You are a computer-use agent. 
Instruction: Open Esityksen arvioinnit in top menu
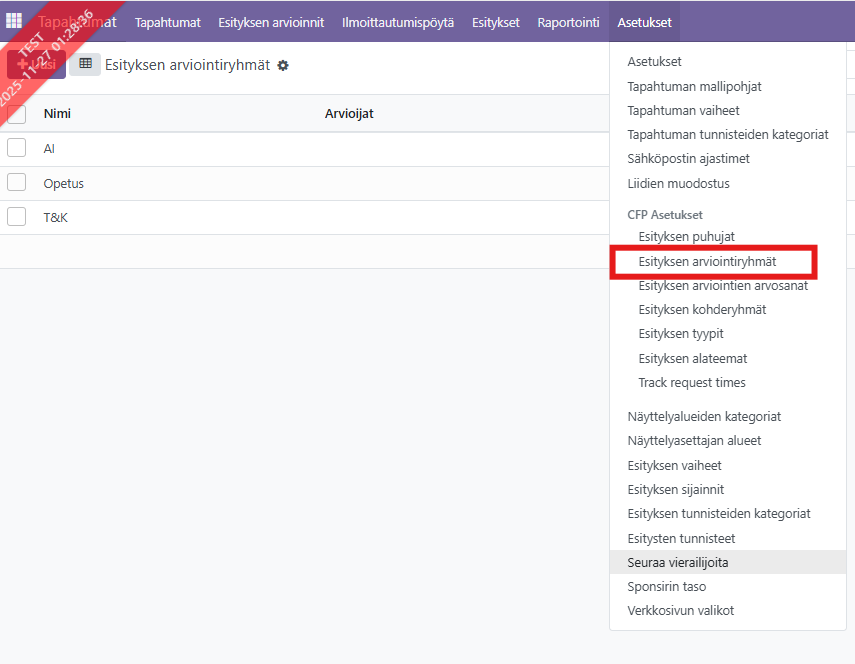click(x=271, y=22)
